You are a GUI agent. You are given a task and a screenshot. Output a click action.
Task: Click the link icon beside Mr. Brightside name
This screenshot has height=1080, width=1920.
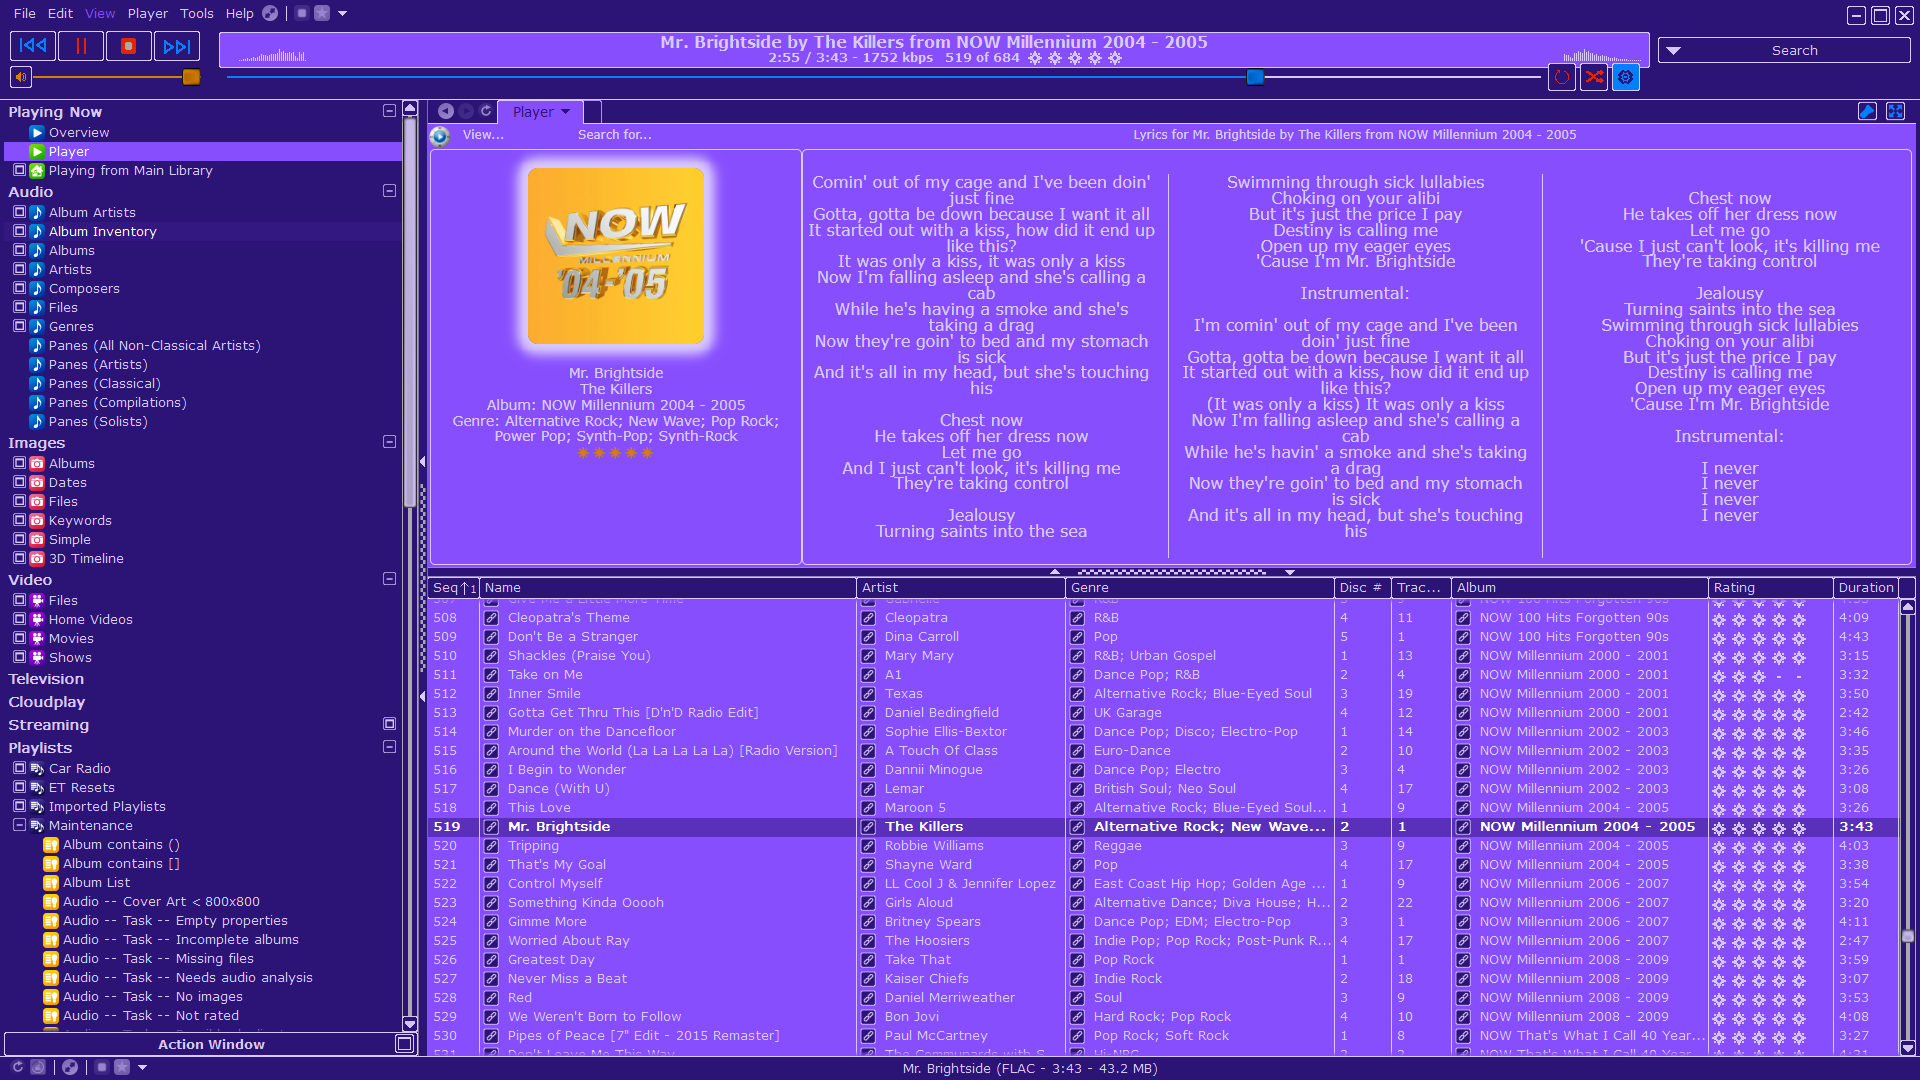[491, 827]
